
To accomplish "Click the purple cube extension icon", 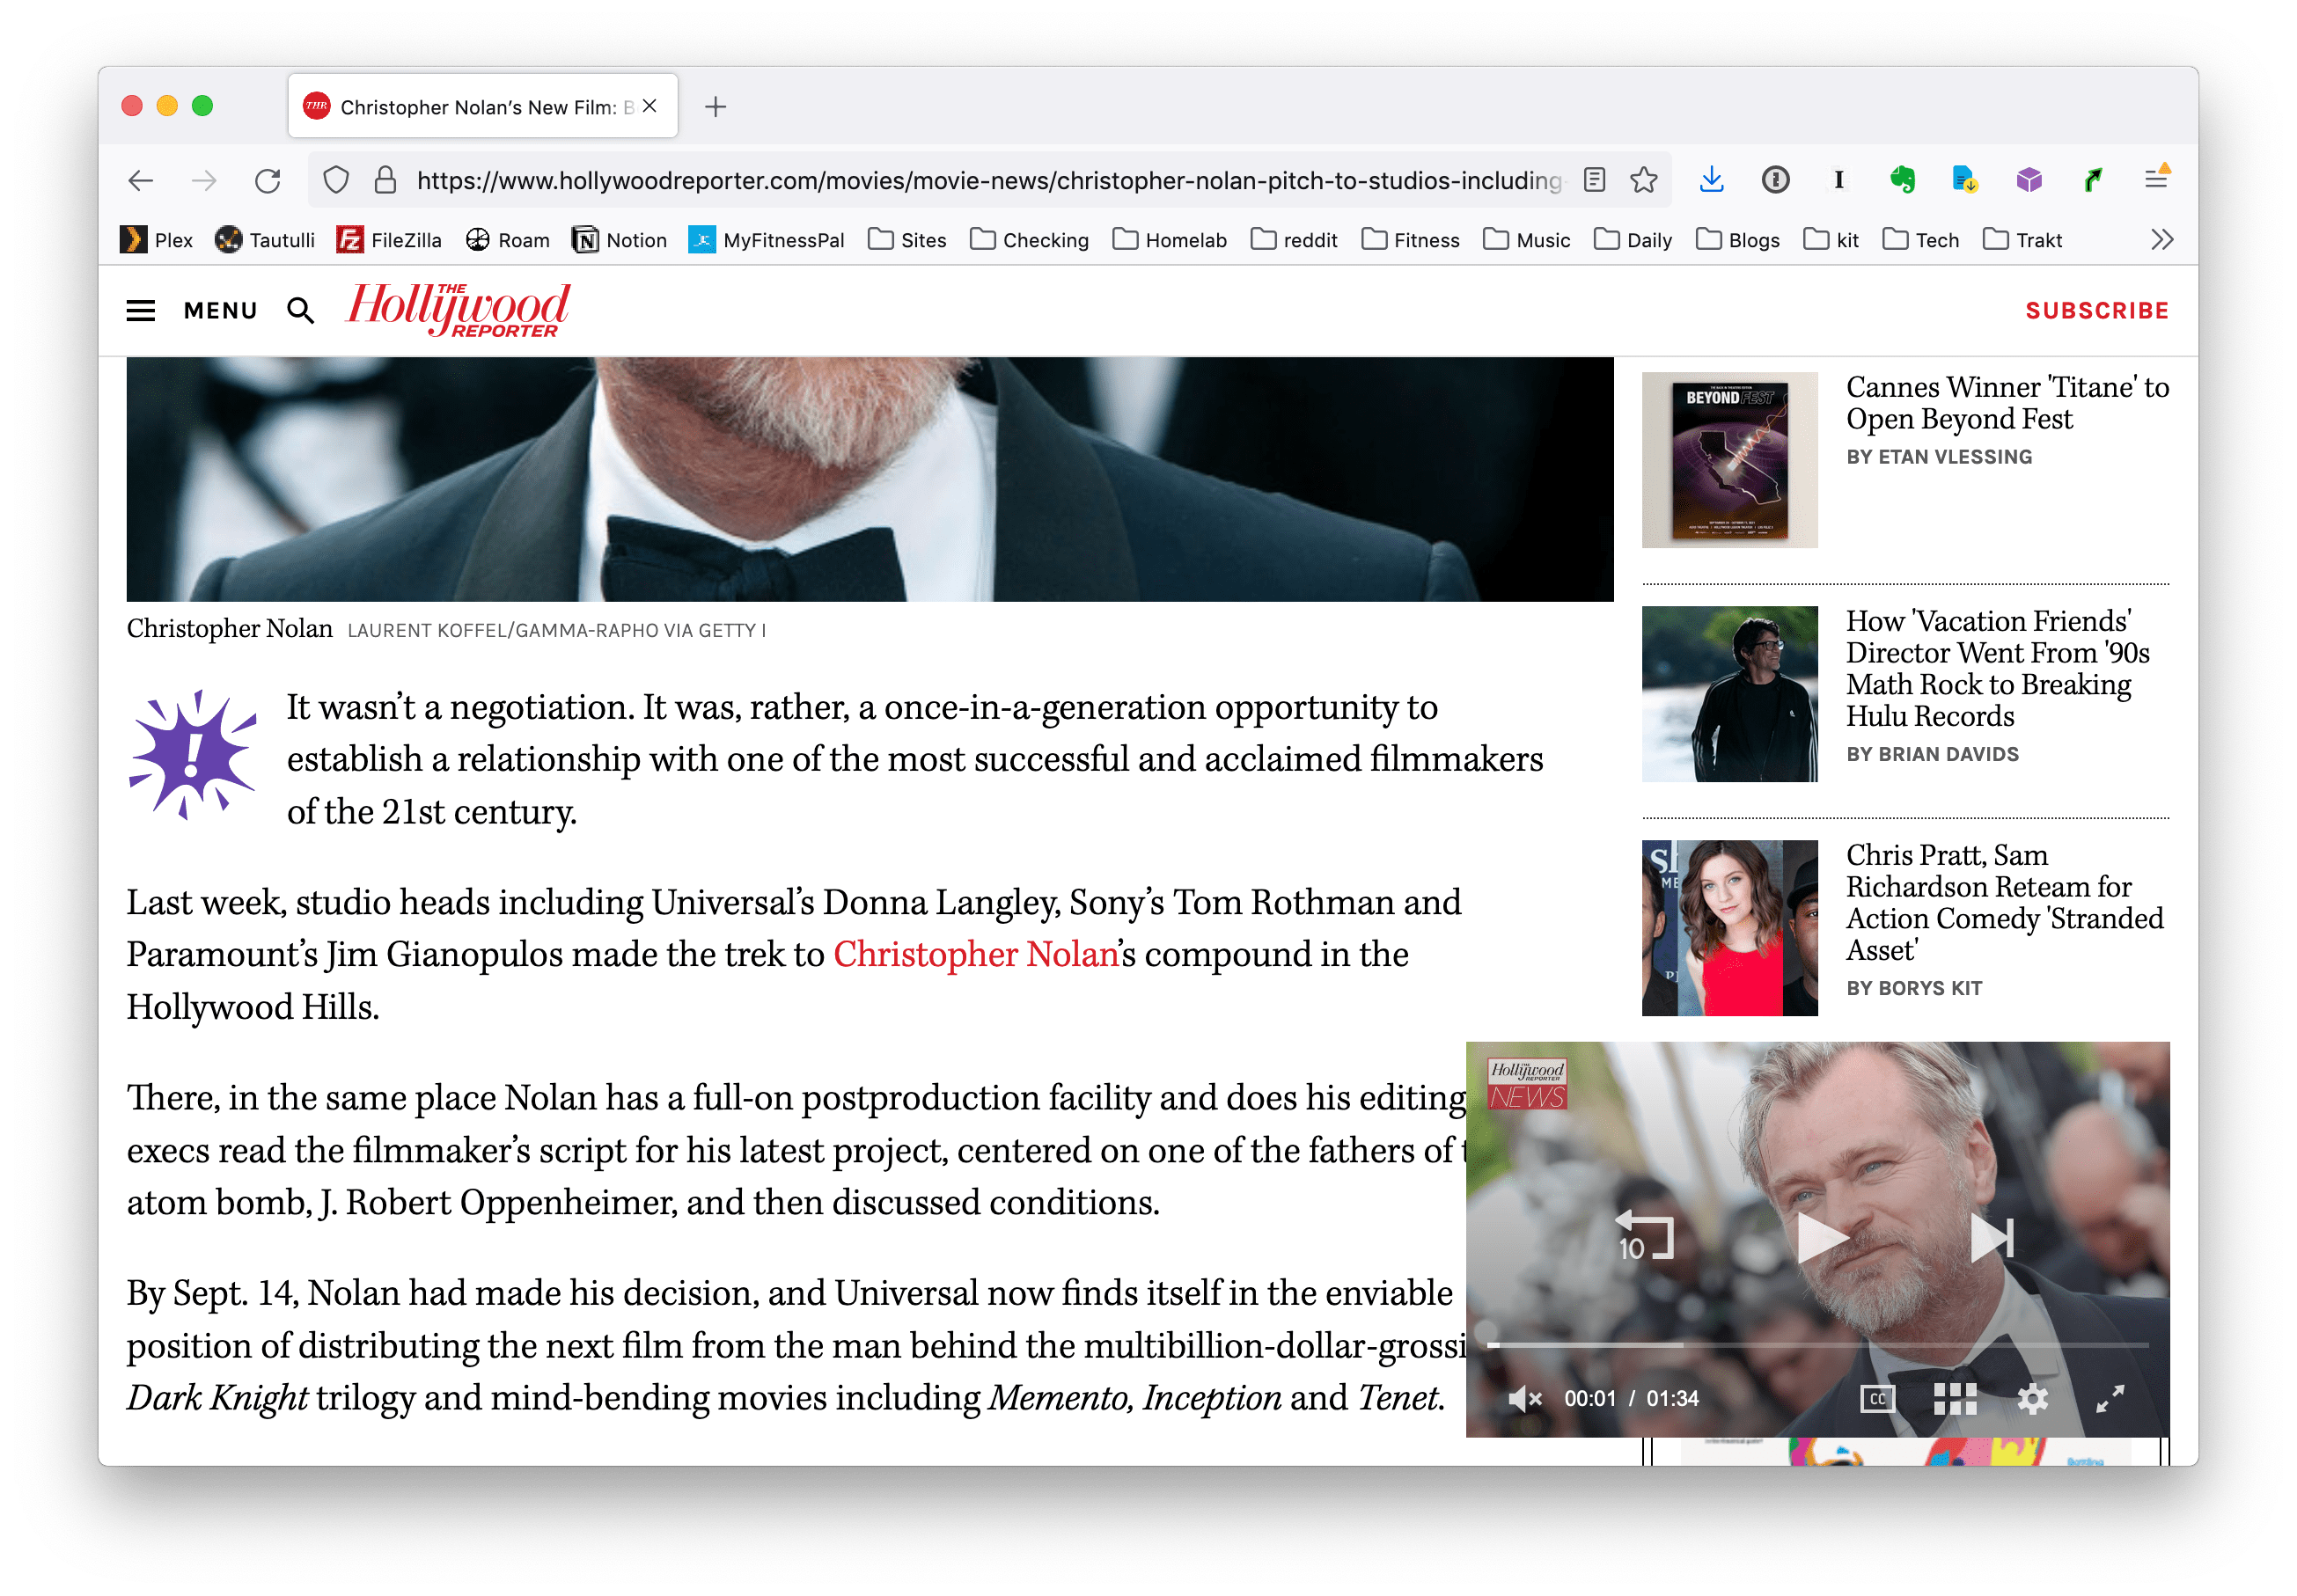I will click(x=2028, y=180).
